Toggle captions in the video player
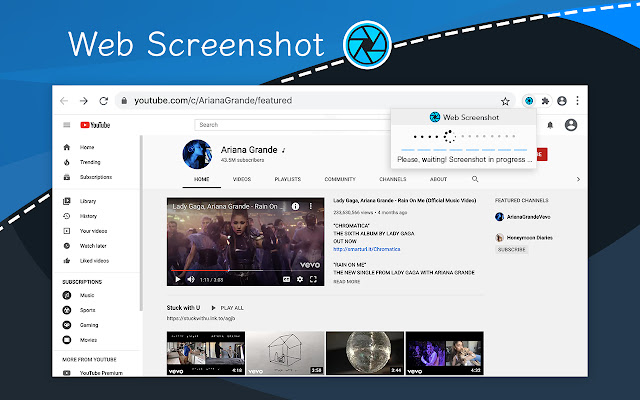 click(x=287, y=279)
